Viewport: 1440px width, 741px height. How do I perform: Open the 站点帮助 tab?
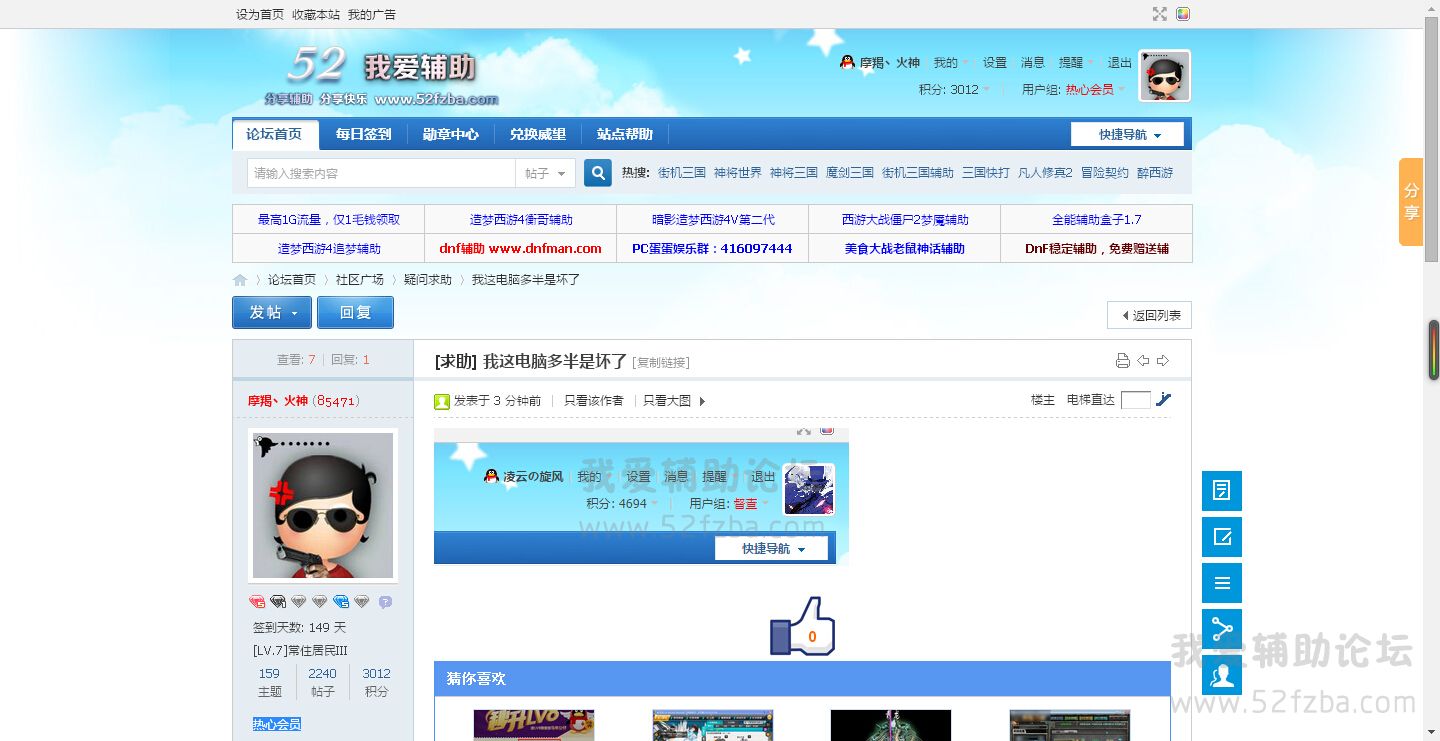625,134
